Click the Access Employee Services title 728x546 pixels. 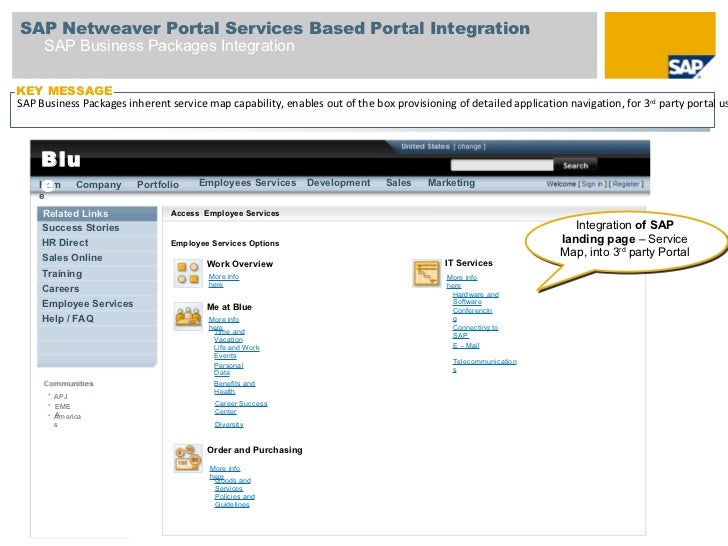coord(225,213)
